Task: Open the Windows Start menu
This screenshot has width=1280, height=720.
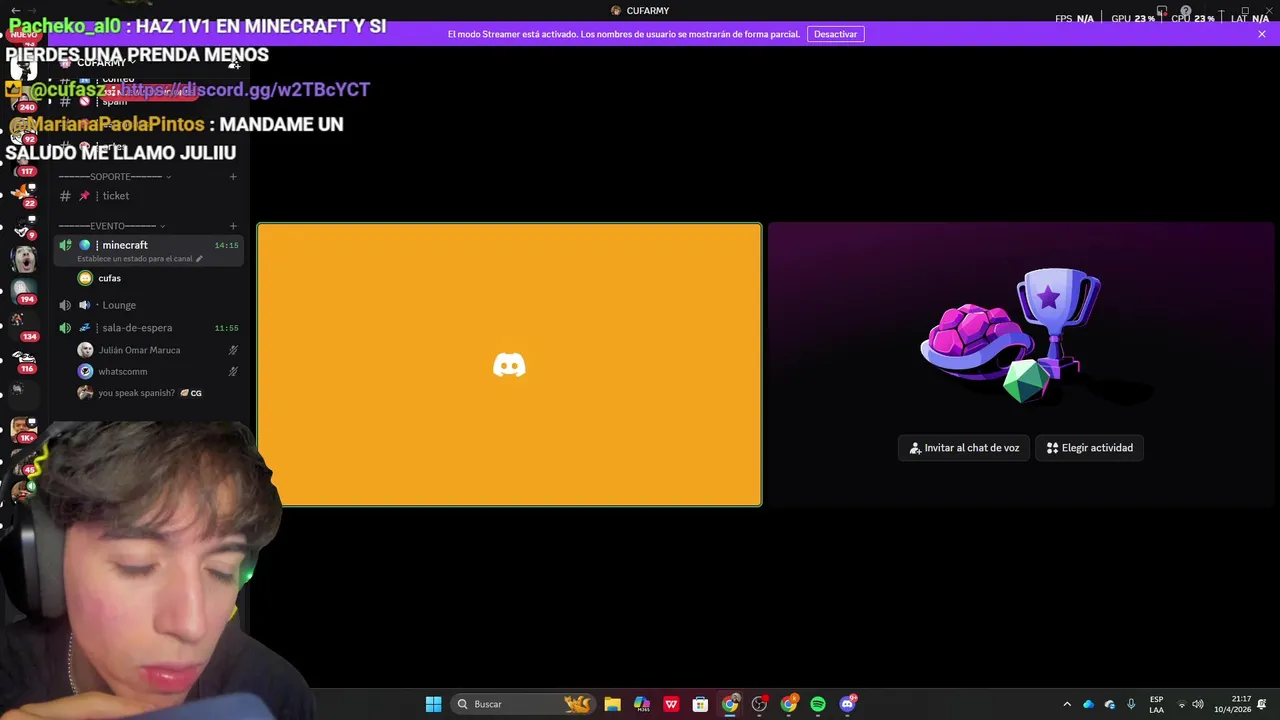Action: click(433, 704)
